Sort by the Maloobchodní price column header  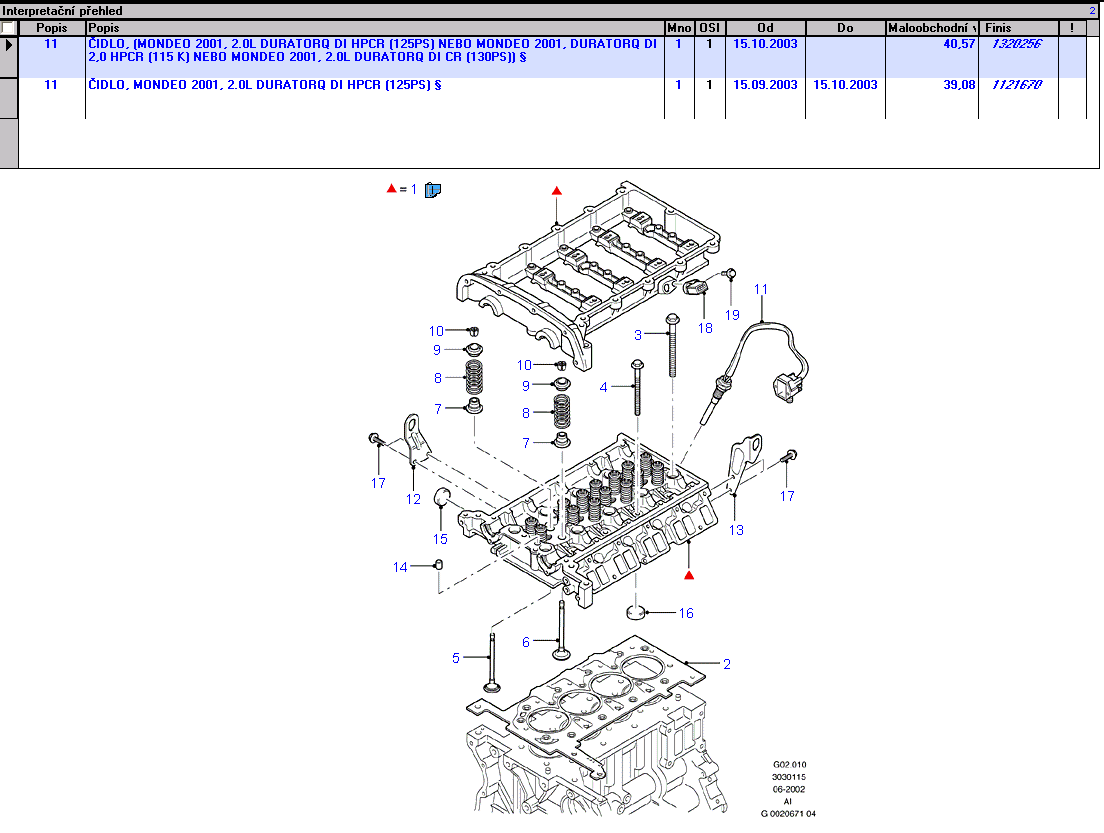pyautogui.click(x=932, y=28)
